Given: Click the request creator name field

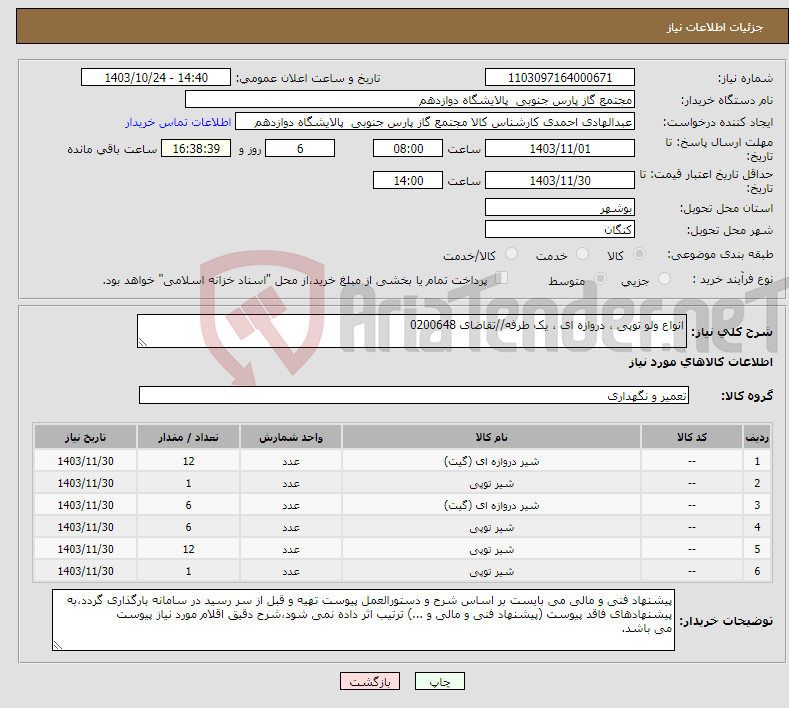Looking at the screenshot, I should pos(435,122).
